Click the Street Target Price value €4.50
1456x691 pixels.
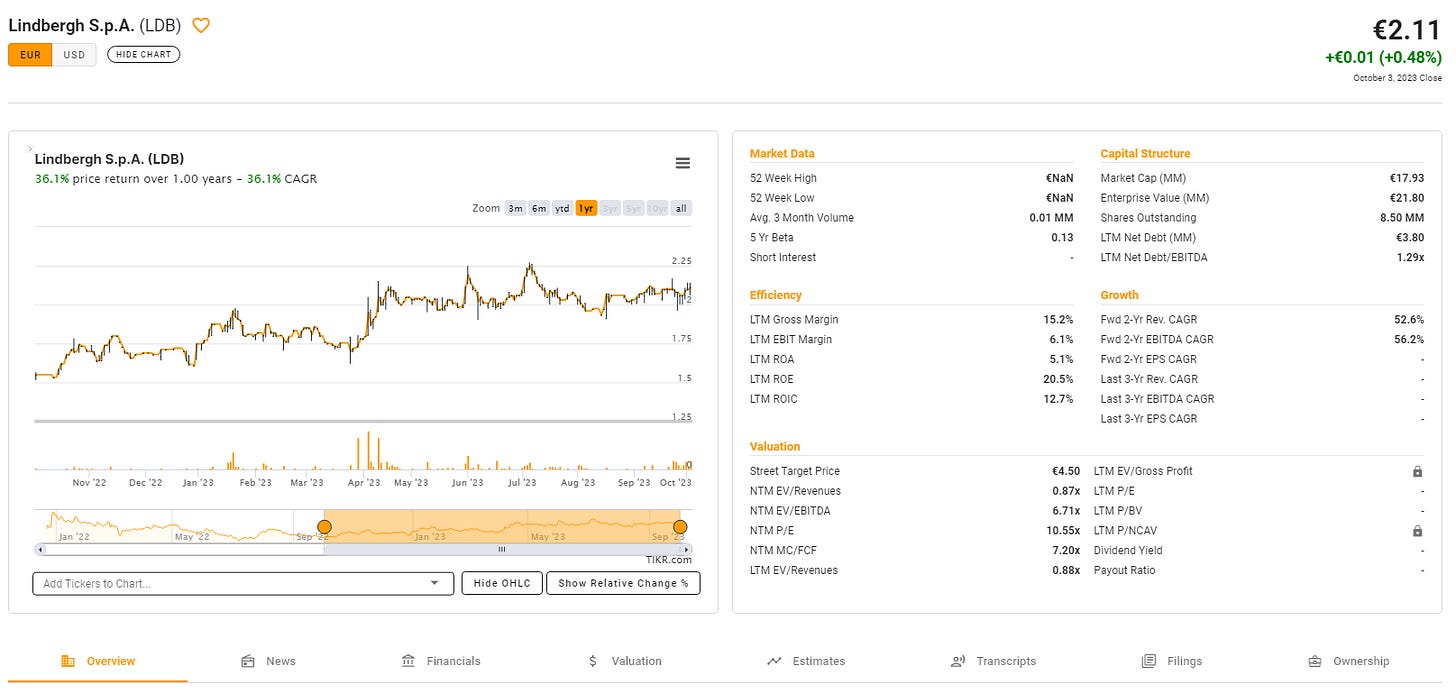pyautogui.click(x=1064, y=471)
